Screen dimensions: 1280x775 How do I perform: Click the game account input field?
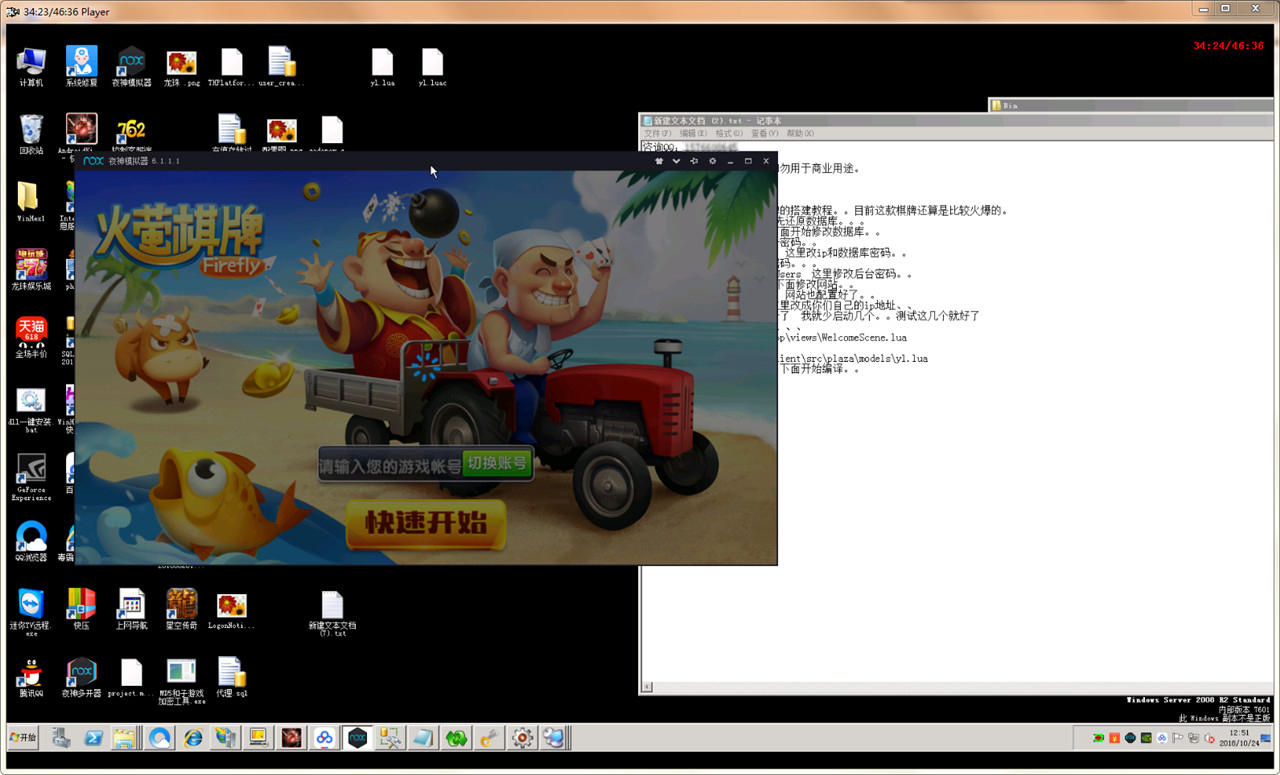coord(390,465)
